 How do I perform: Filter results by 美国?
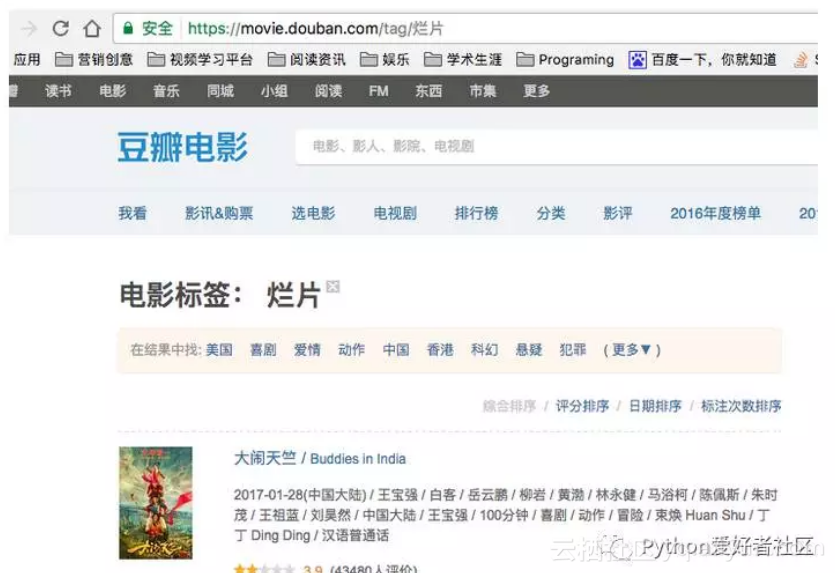(x=219, y=350)
